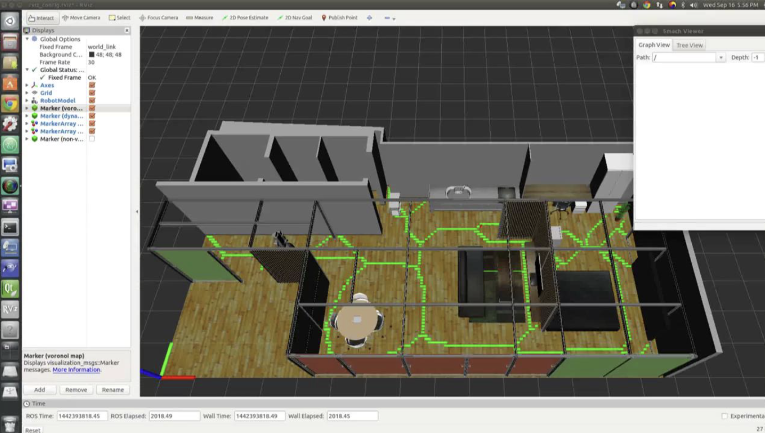Close the Displays panel
The height and width of the screenshot is (433, 765).
pos(127,30)
